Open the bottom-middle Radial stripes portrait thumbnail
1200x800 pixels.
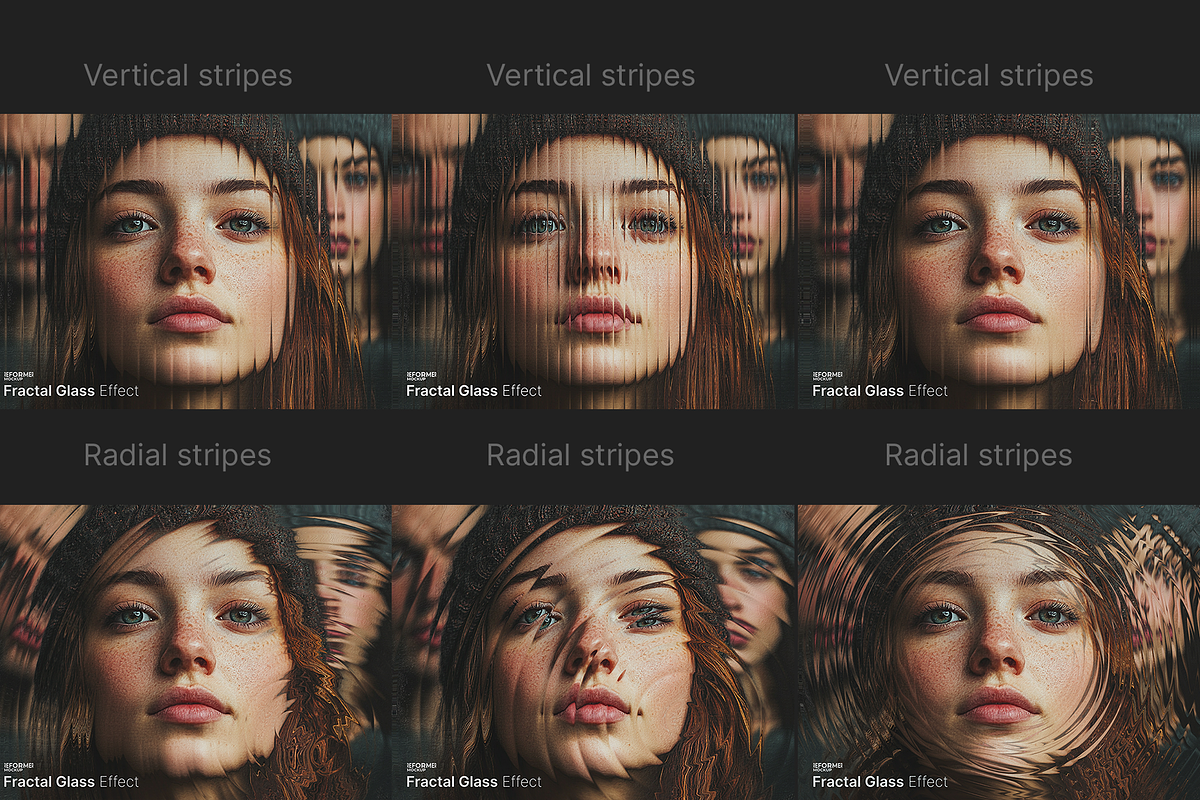click(594, 652)
